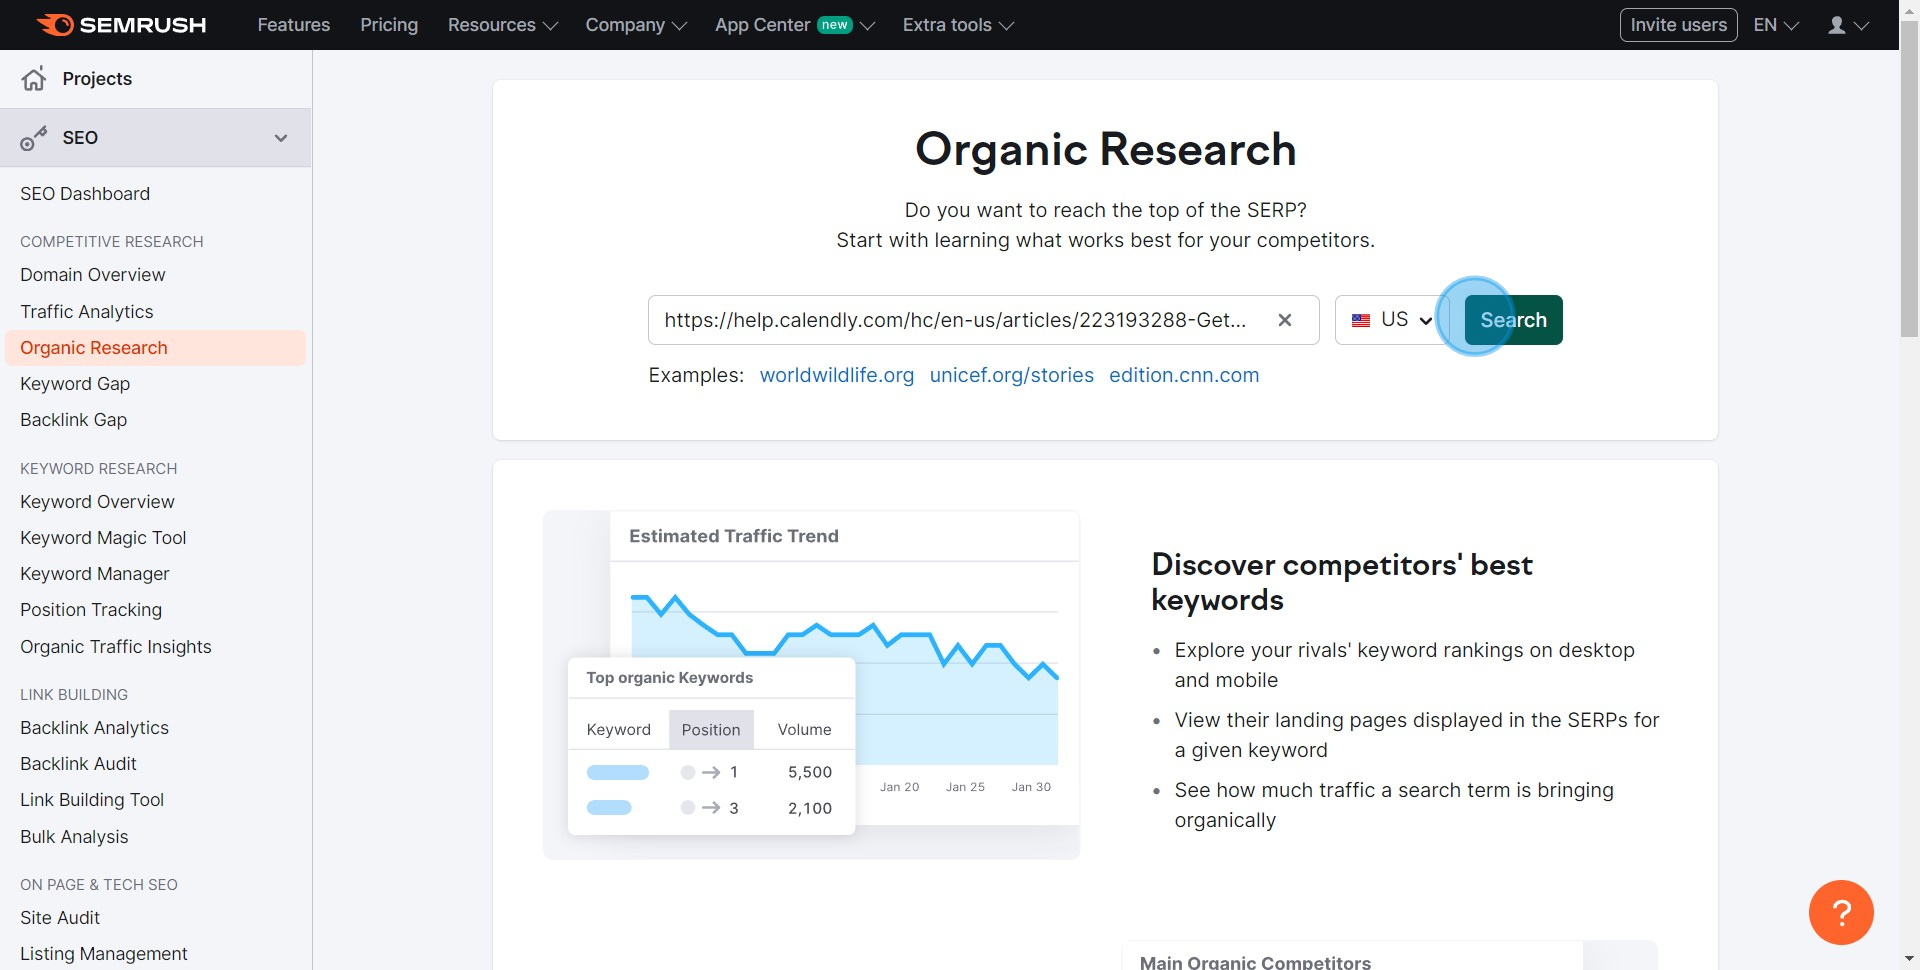Viewport: 1920px width, 970px height.
Task: Open the orange help question button
Action: point(1841,912)
